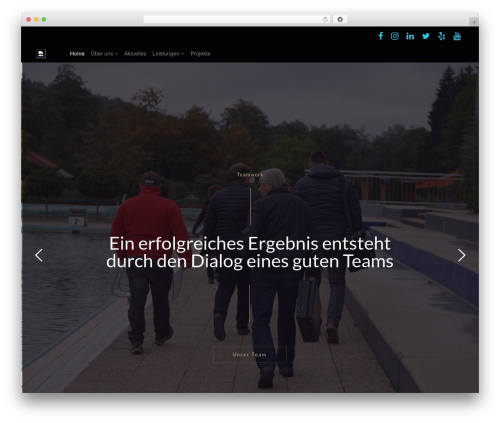Minimize window with yellow button
Screen dimensions: 500x423
[36, 19]
